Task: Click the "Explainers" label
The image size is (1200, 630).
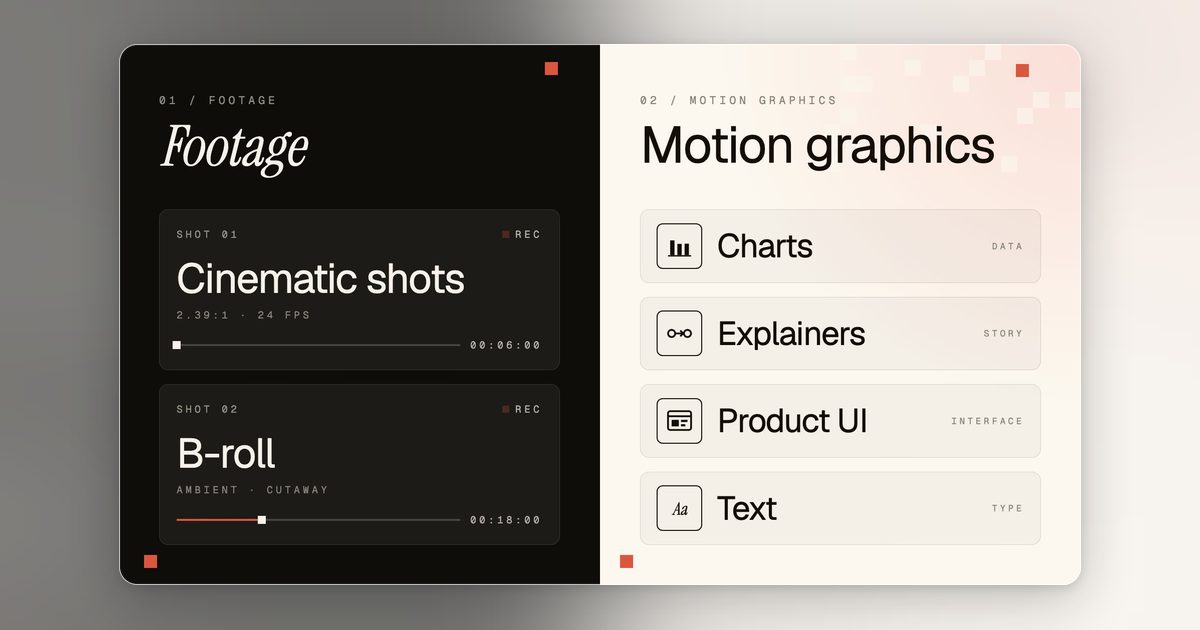Action: [792, 333]
